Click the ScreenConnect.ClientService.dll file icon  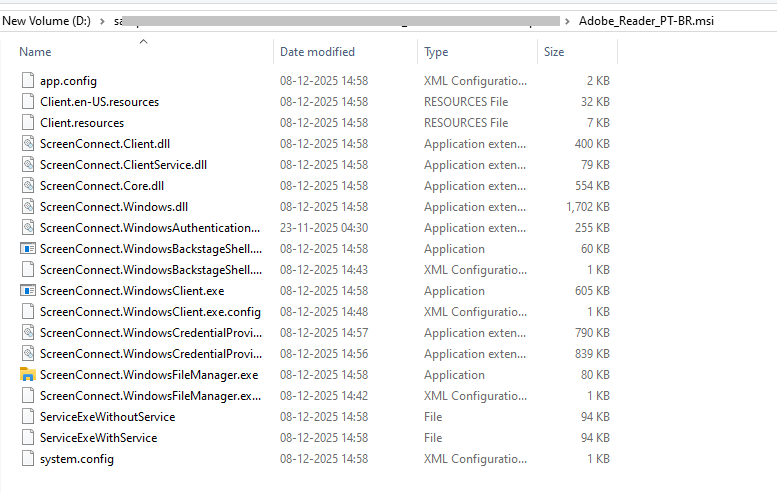(x=28, y=164)
